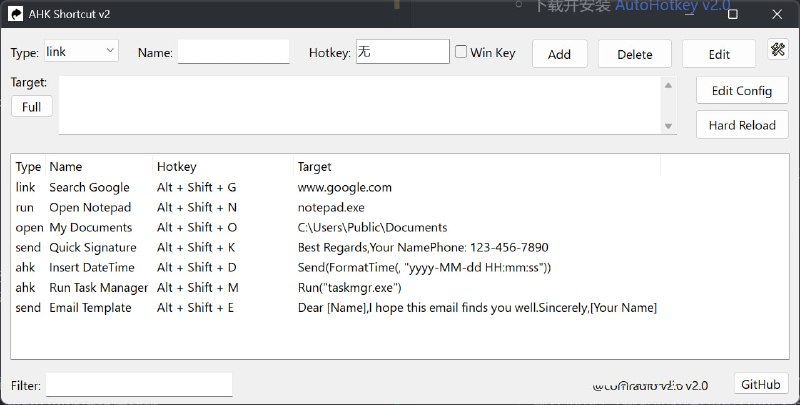800x405 pixels.
Task: Click the Edit button
Action: (718, 54)
